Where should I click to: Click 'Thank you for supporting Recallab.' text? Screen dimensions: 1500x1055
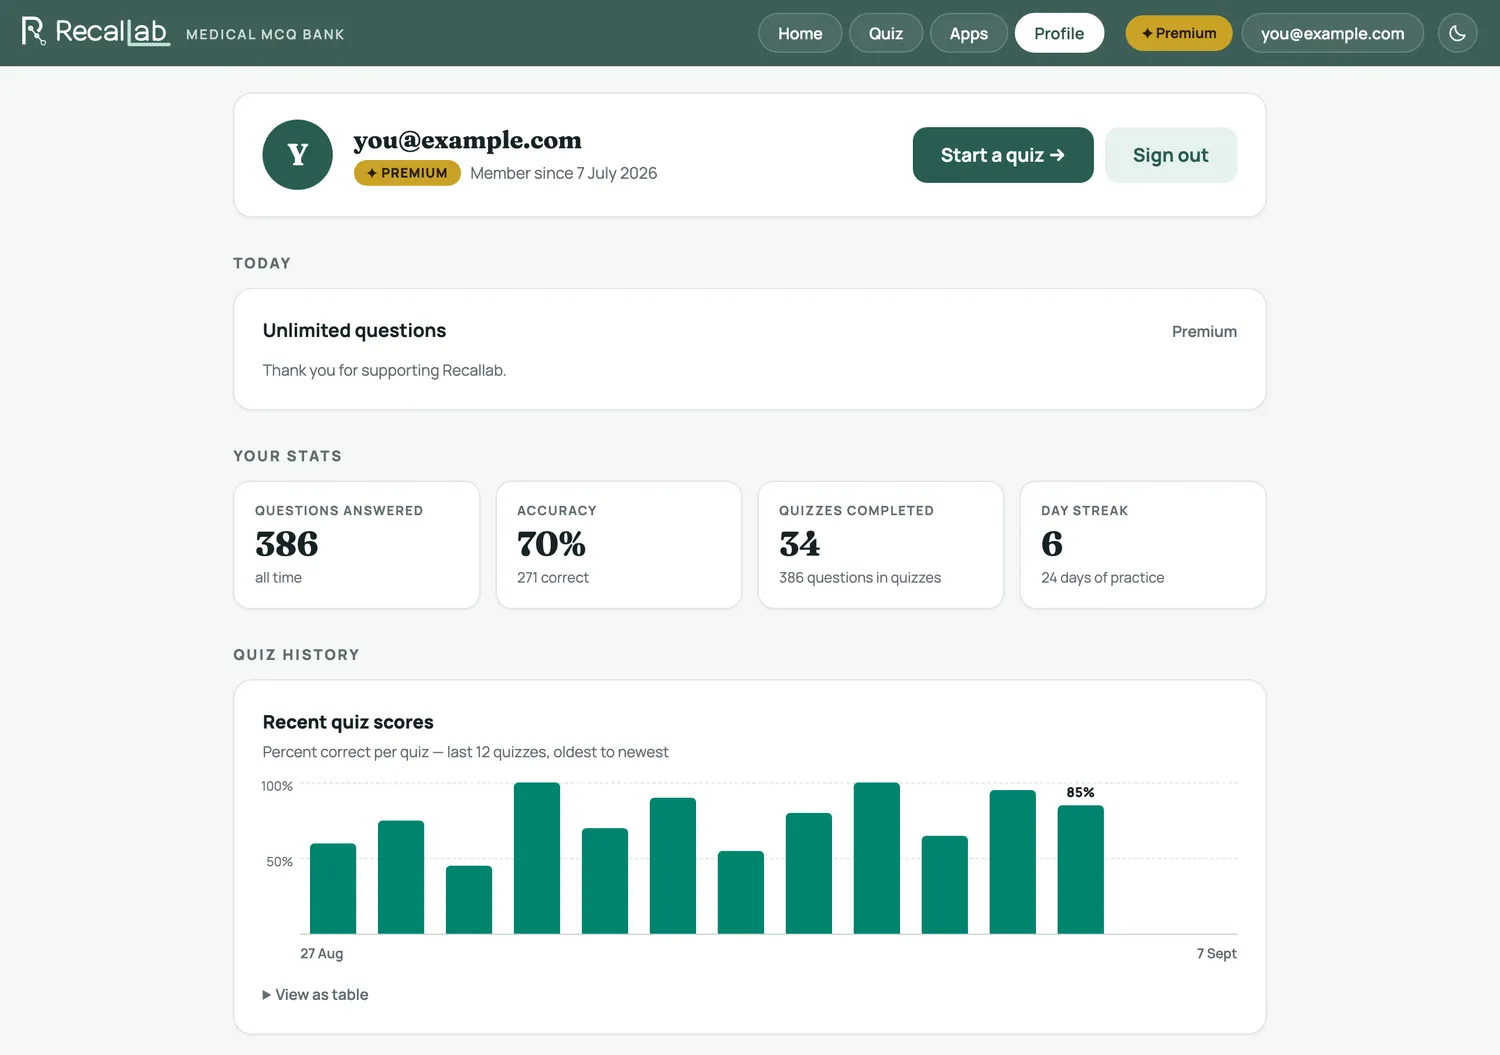pyautogui.click(x=385, y=370)
